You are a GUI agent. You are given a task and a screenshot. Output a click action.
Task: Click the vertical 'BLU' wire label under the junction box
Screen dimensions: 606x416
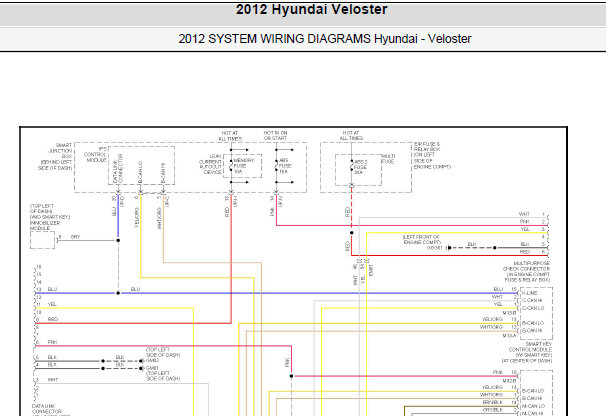tap(114, 211)
